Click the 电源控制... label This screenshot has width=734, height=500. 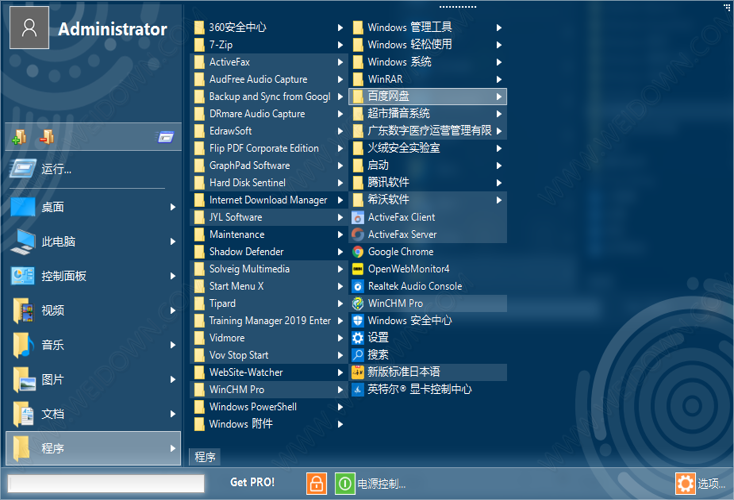click(382, 484)
